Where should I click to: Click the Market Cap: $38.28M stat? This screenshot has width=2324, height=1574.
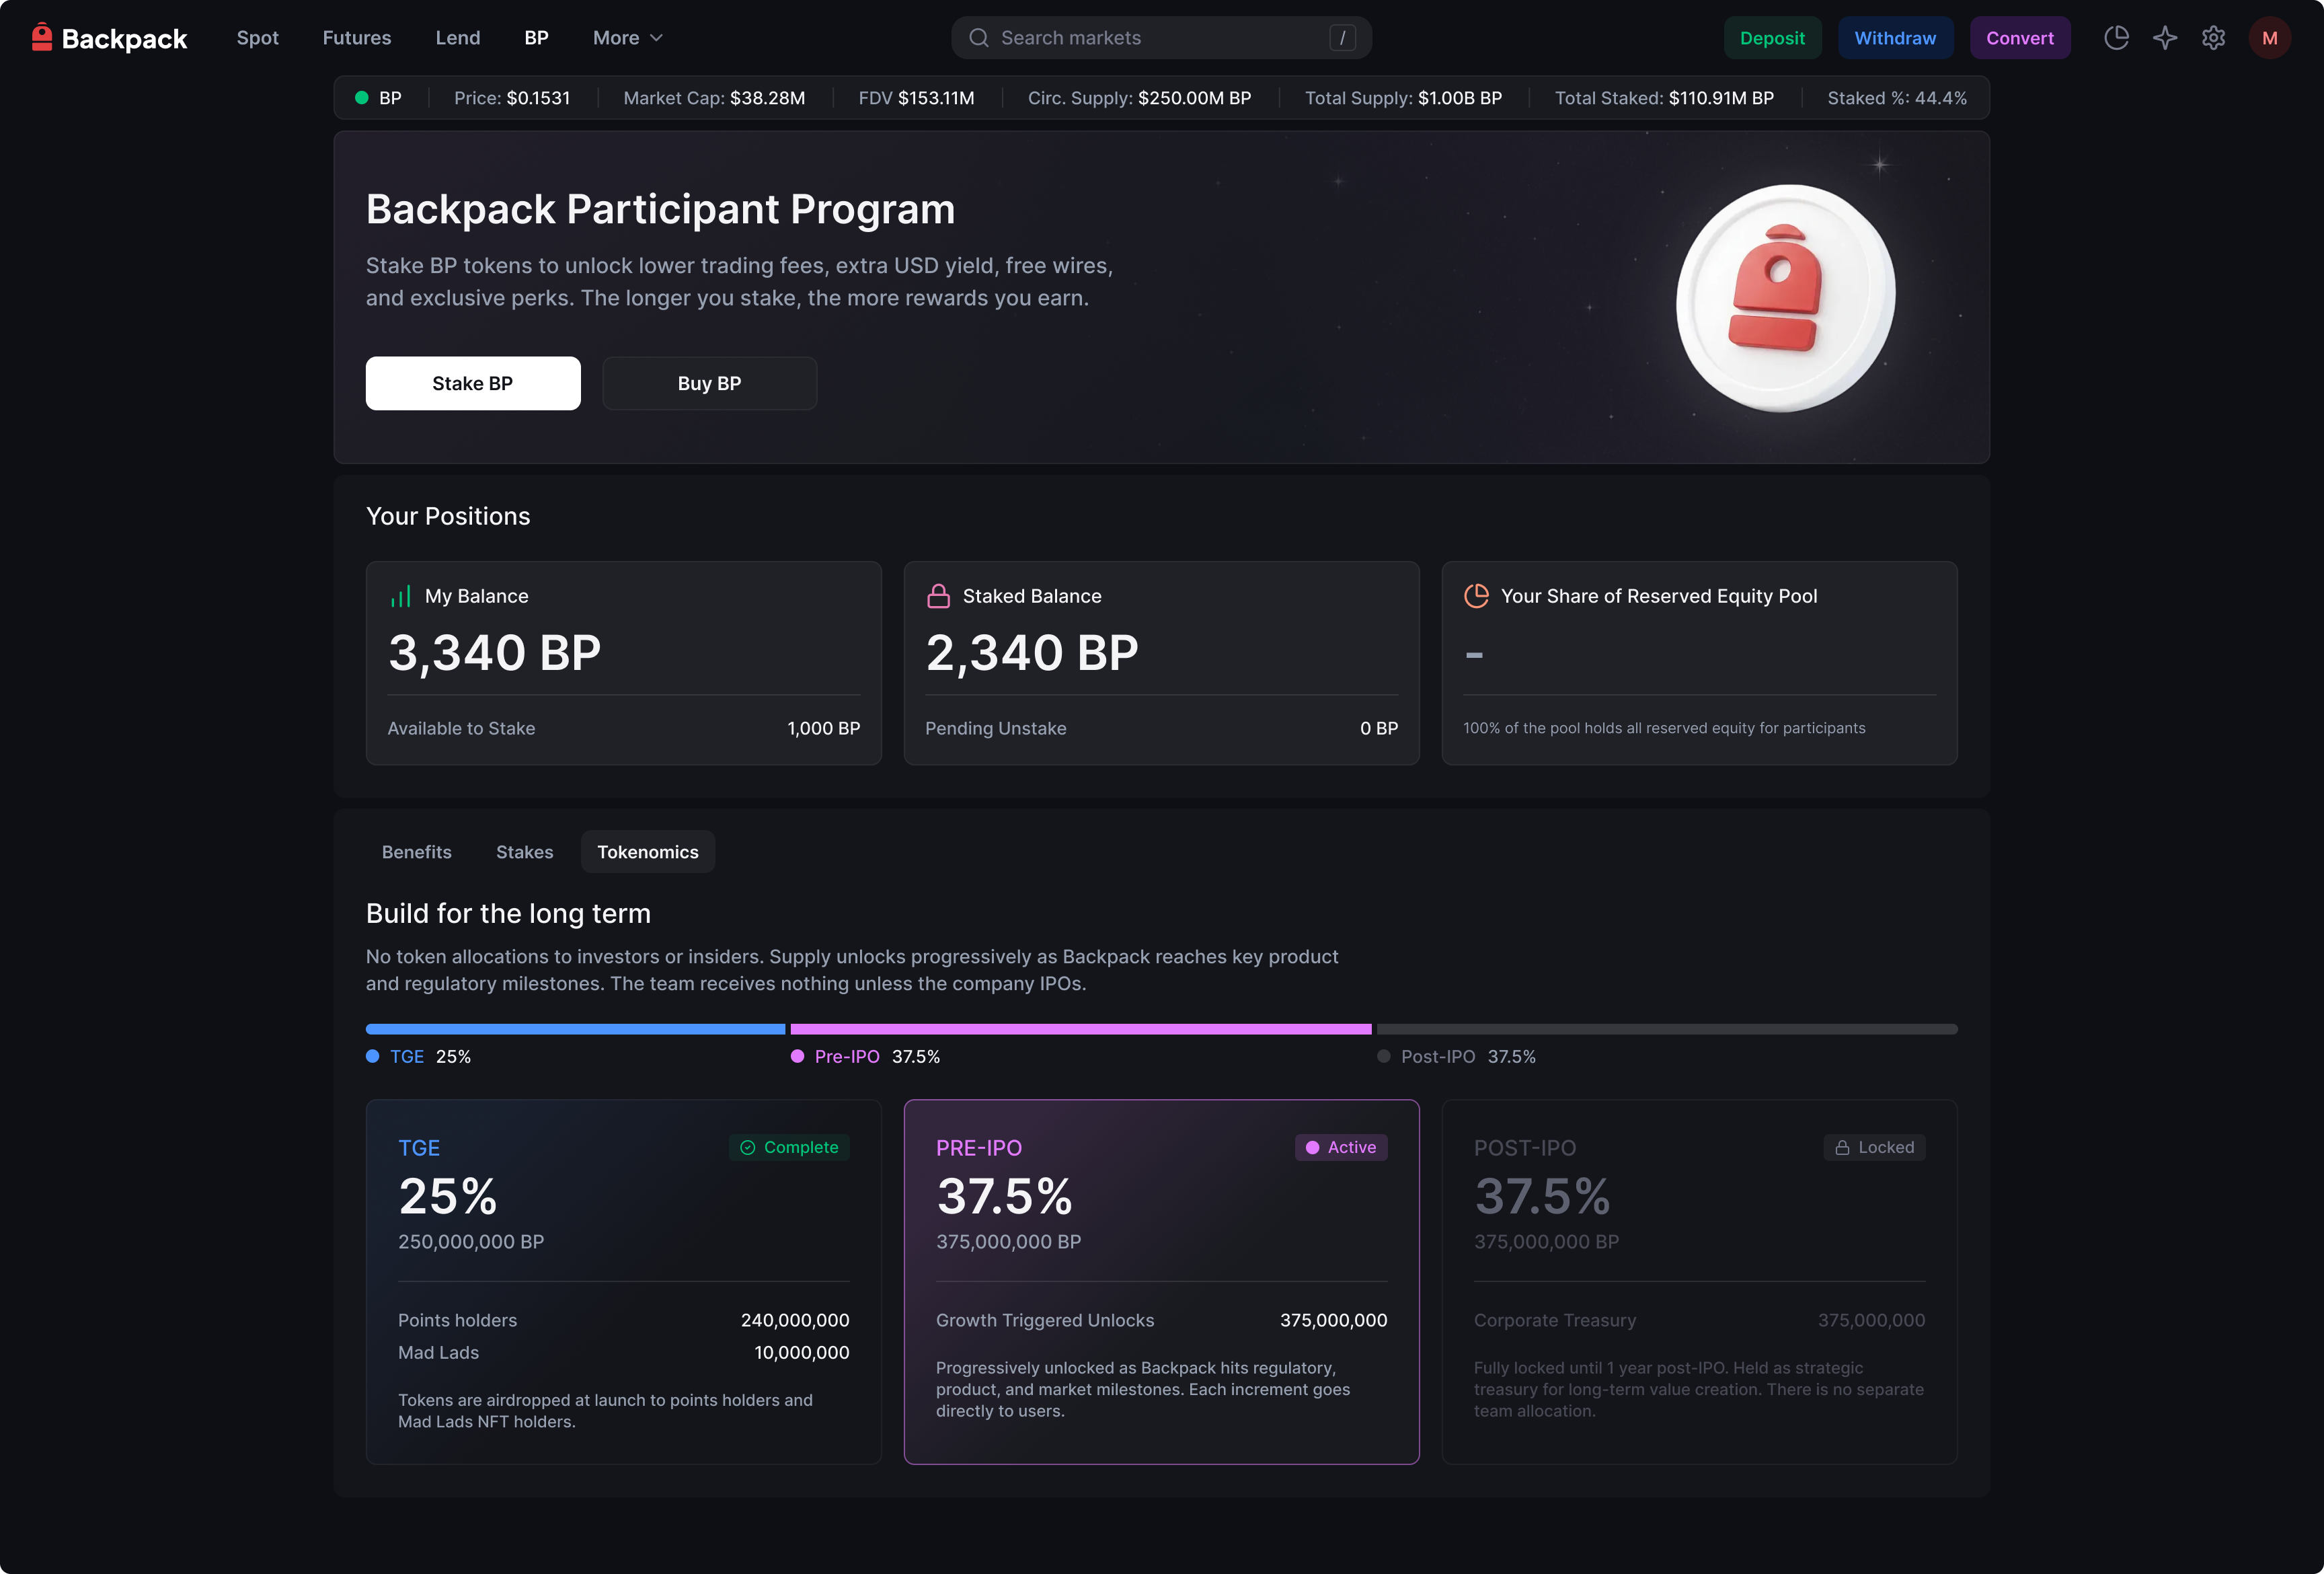click(x=714, y=98)
